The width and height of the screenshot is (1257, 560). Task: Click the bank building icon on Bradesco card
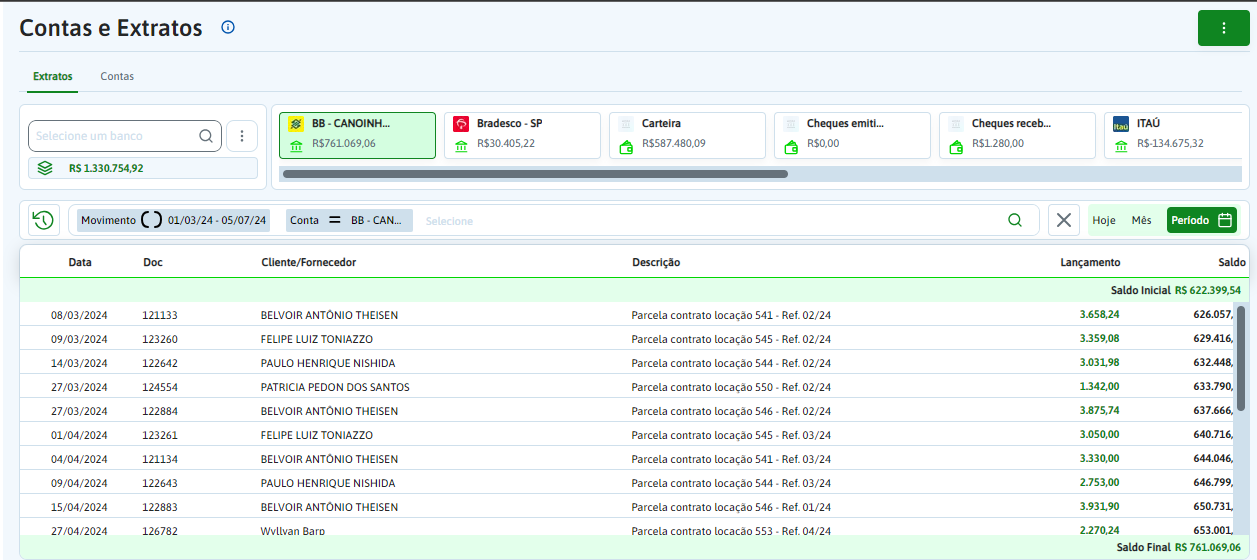tap(461, 146)
